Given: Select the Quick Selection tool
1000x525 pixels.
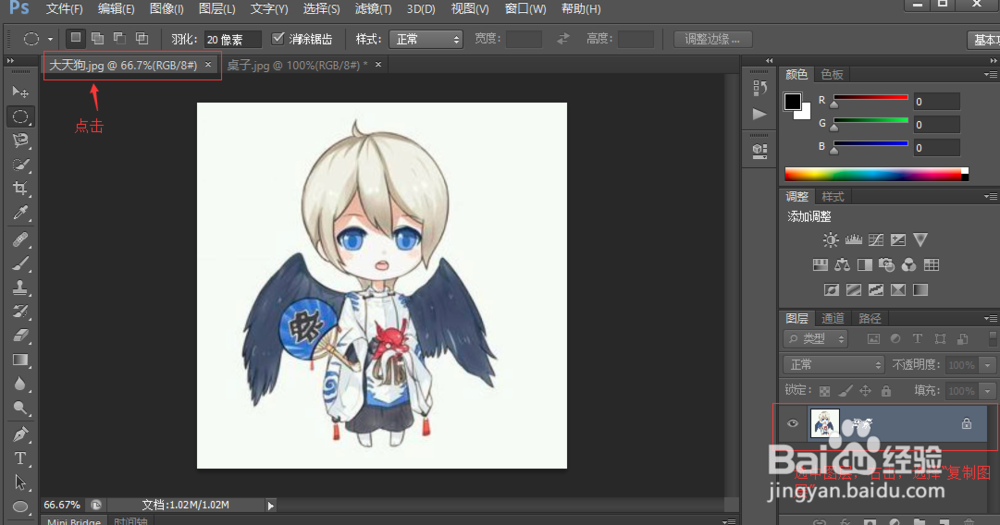Looking at the screenshot, I should pyautogui.click(x=20, y=165).
